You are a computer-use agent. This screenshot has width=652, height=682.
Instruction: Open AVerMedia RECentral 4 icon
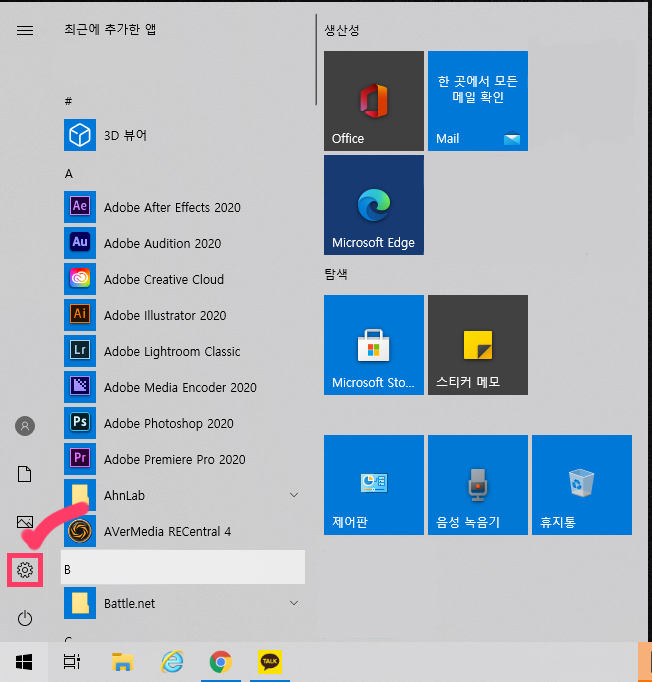tap(80, 531)
